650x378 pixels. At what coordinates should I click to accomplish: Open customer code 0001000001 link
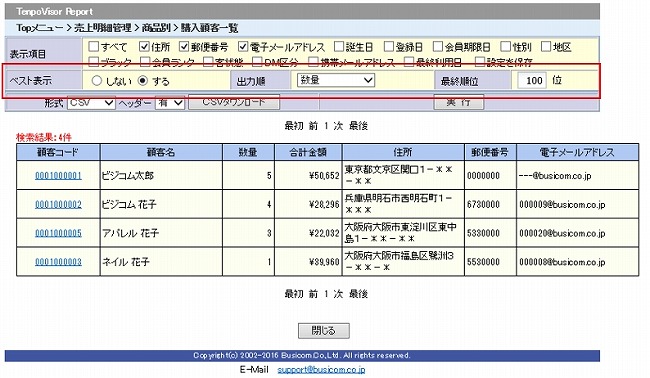click(x=58, y=176)
